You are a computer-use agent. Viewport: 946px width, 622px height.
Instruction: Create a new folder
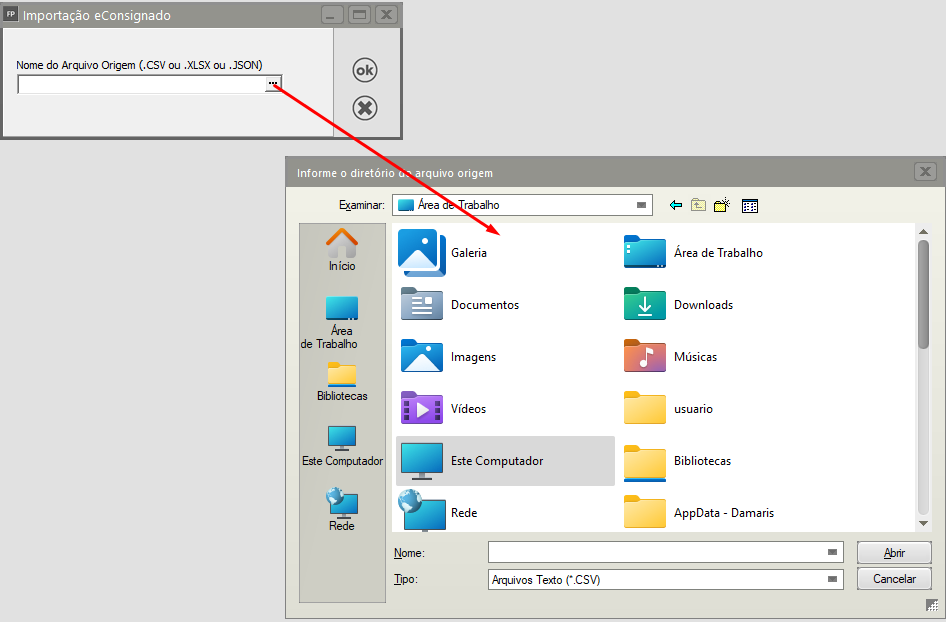(722, 205)
